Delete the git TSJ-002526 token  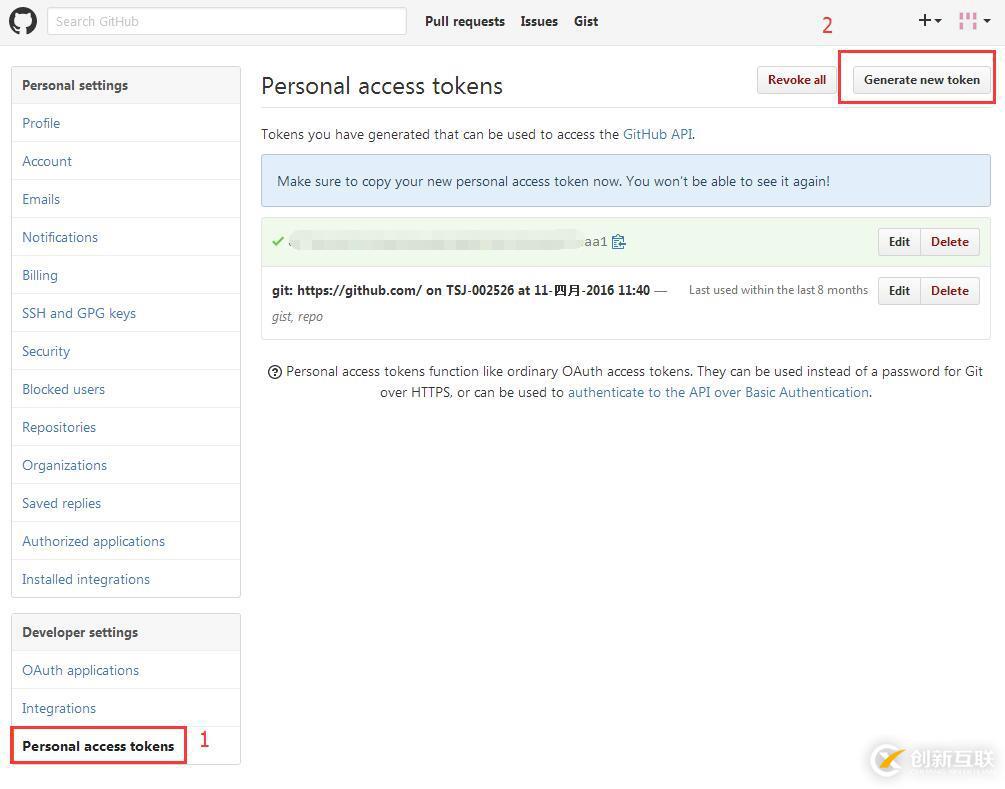point(949,291)
